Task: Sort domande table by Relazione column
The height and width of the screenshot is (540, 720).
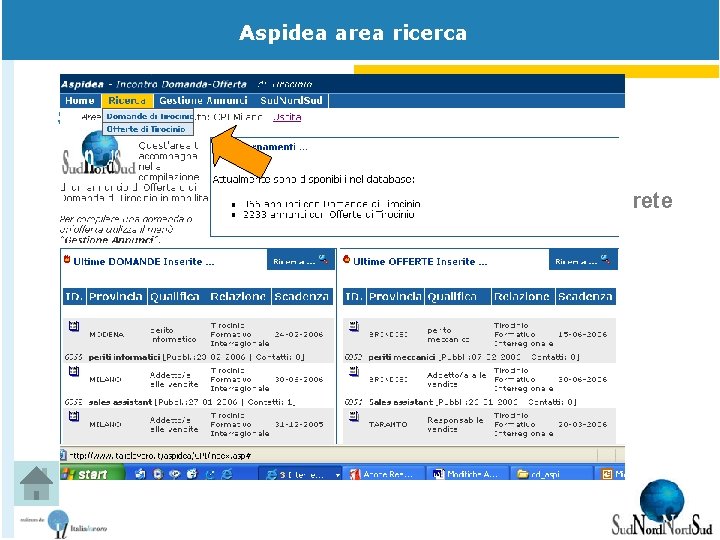Action: point(238,297)
